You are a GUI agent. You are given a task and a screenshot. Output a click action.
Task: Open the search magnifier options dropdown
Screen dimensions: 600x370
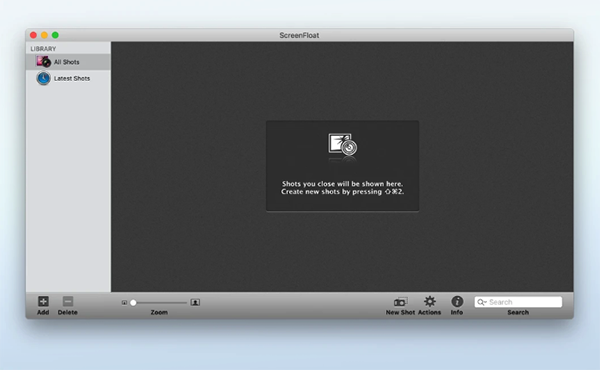pos(482,302)
